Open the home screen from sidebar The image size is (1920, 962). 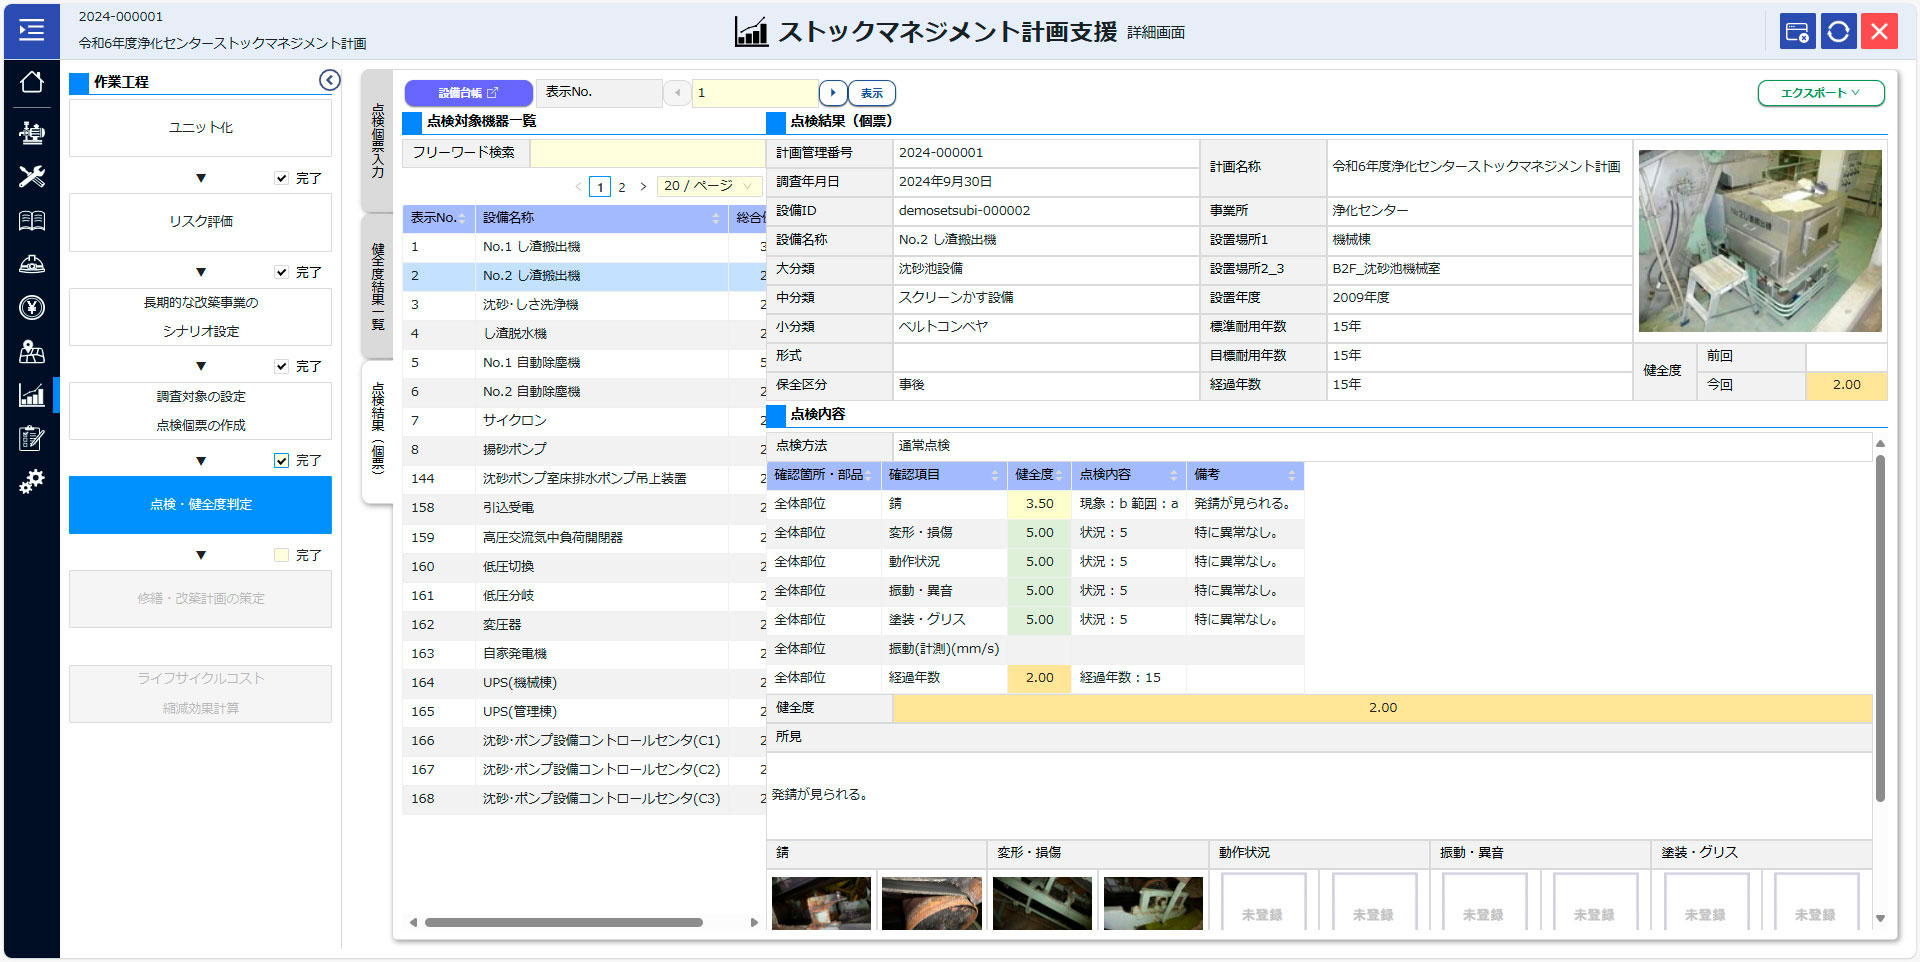(32, 84)
